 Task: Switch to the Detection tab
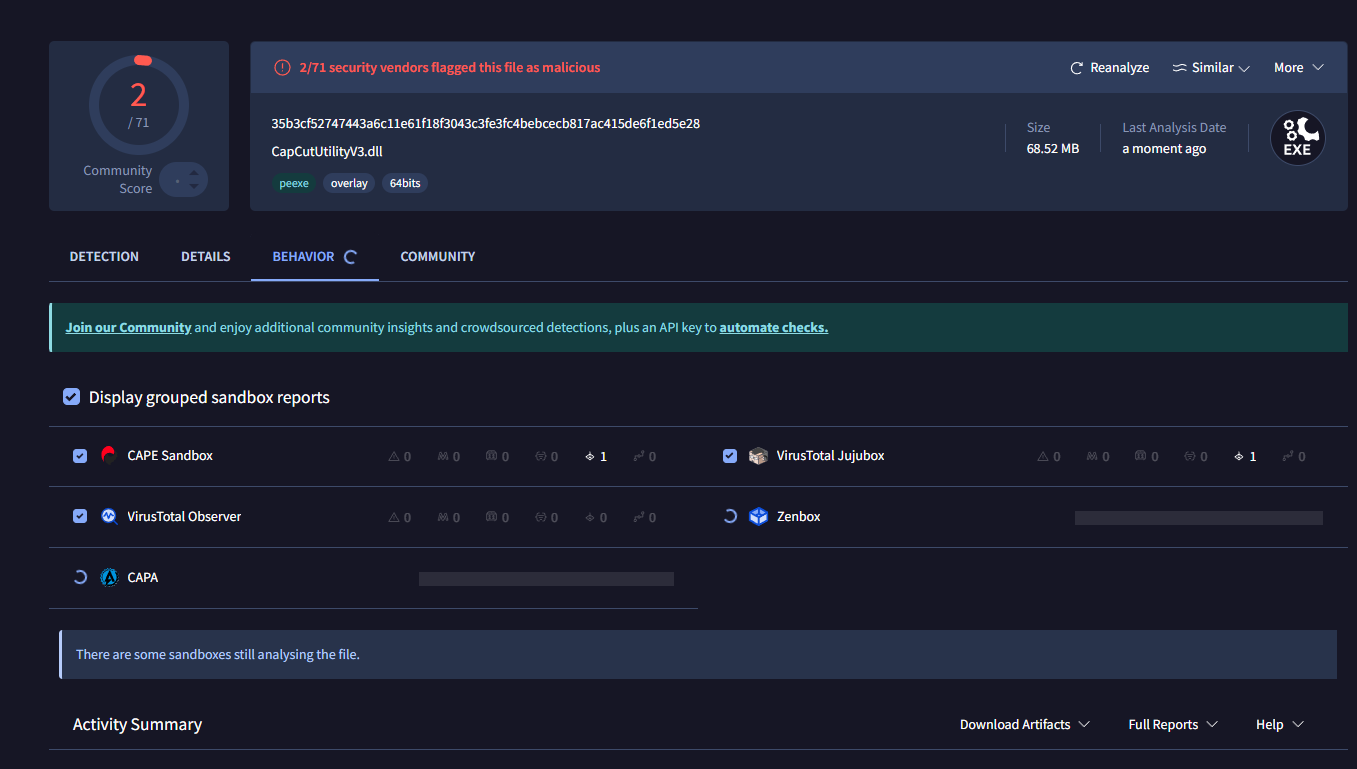click(x=104, y=256)
